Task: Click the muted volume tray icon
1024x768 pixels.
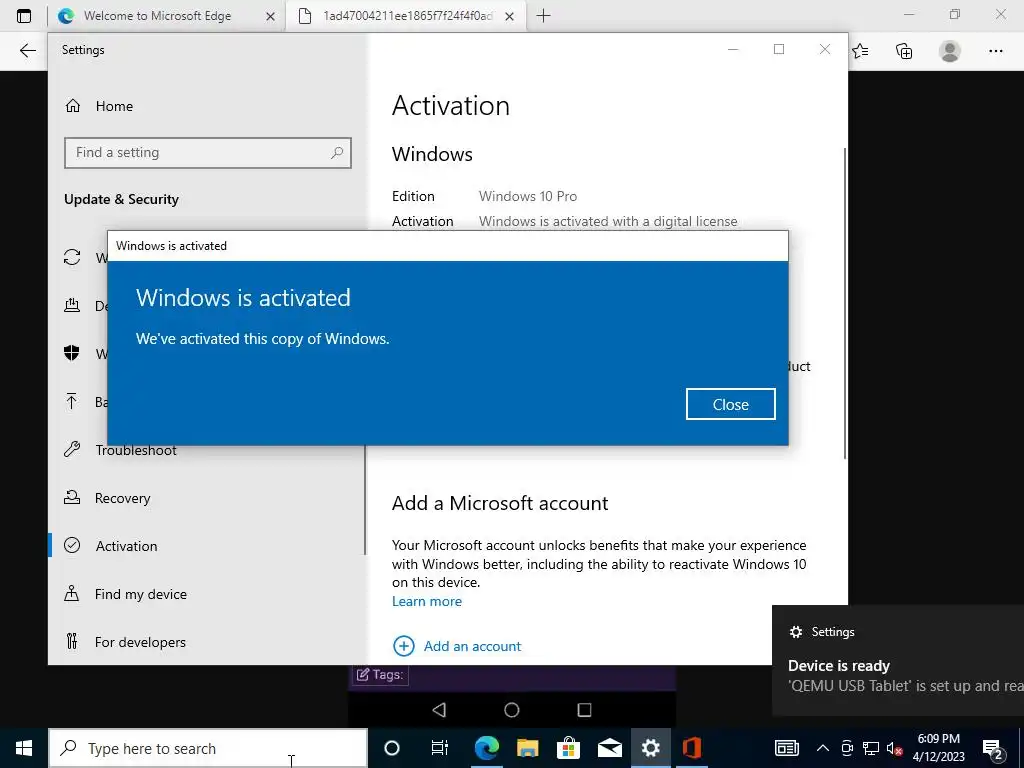Action: coord(895,749)
